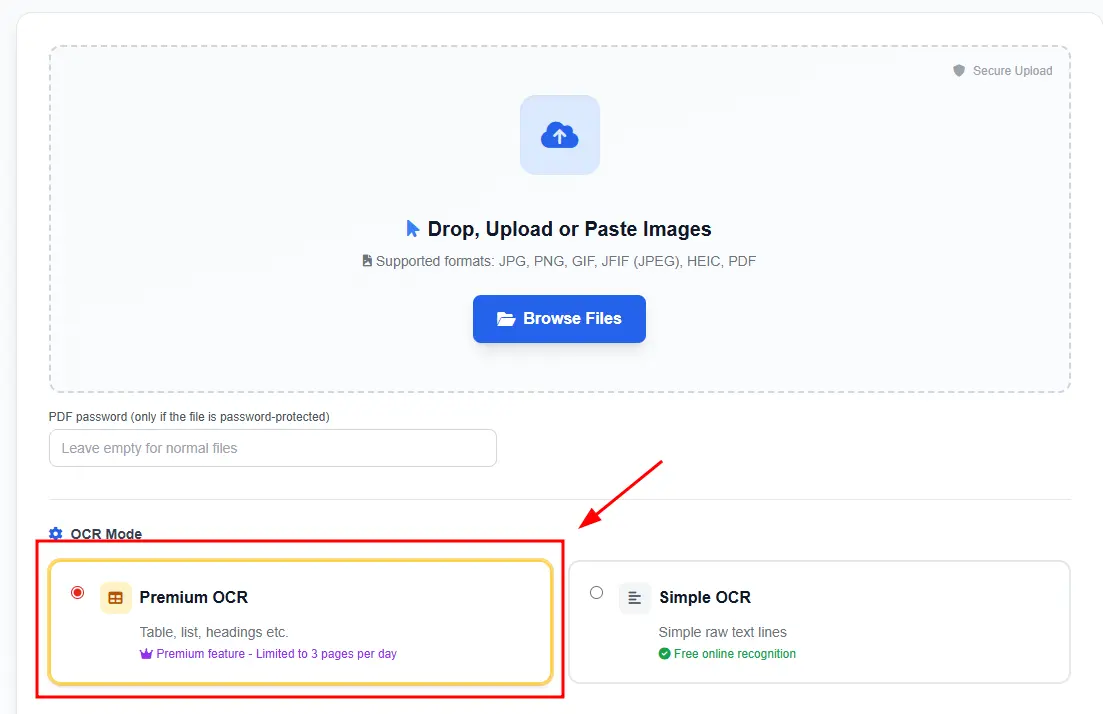The width and height of the screenshot is (1103, 714).
Task: Click the Premium OCR title text
Action: click(193, 598)
